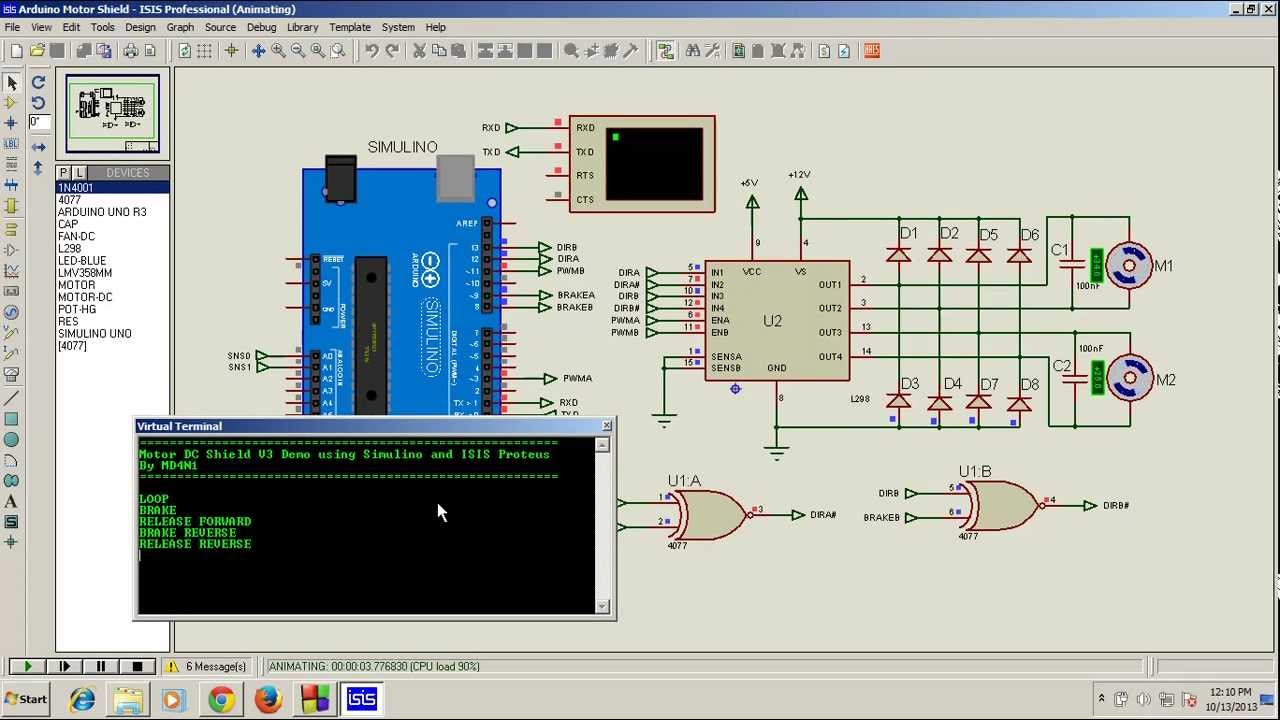Open the Design menu
Image resolution: width=1280 pixels, height=720 pixels.
tap(140, 27)
